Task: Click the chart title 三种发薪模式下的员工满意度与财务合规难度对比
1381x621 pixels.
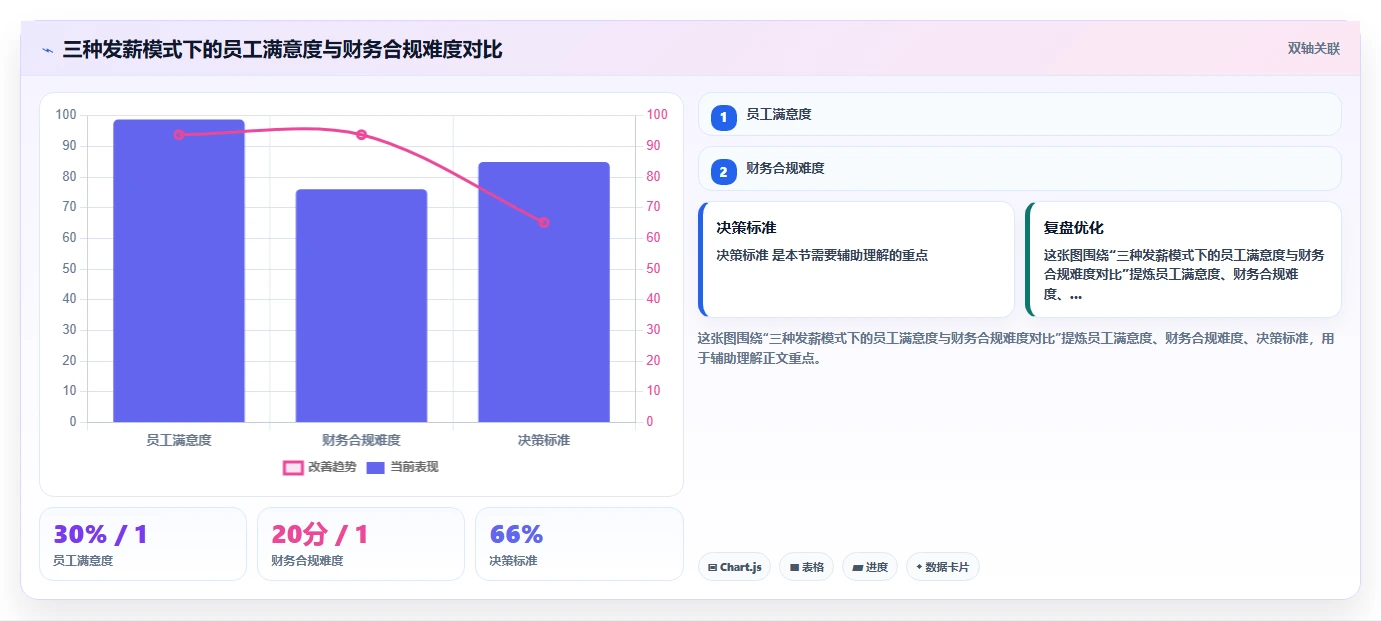Action: coord(282,49)
